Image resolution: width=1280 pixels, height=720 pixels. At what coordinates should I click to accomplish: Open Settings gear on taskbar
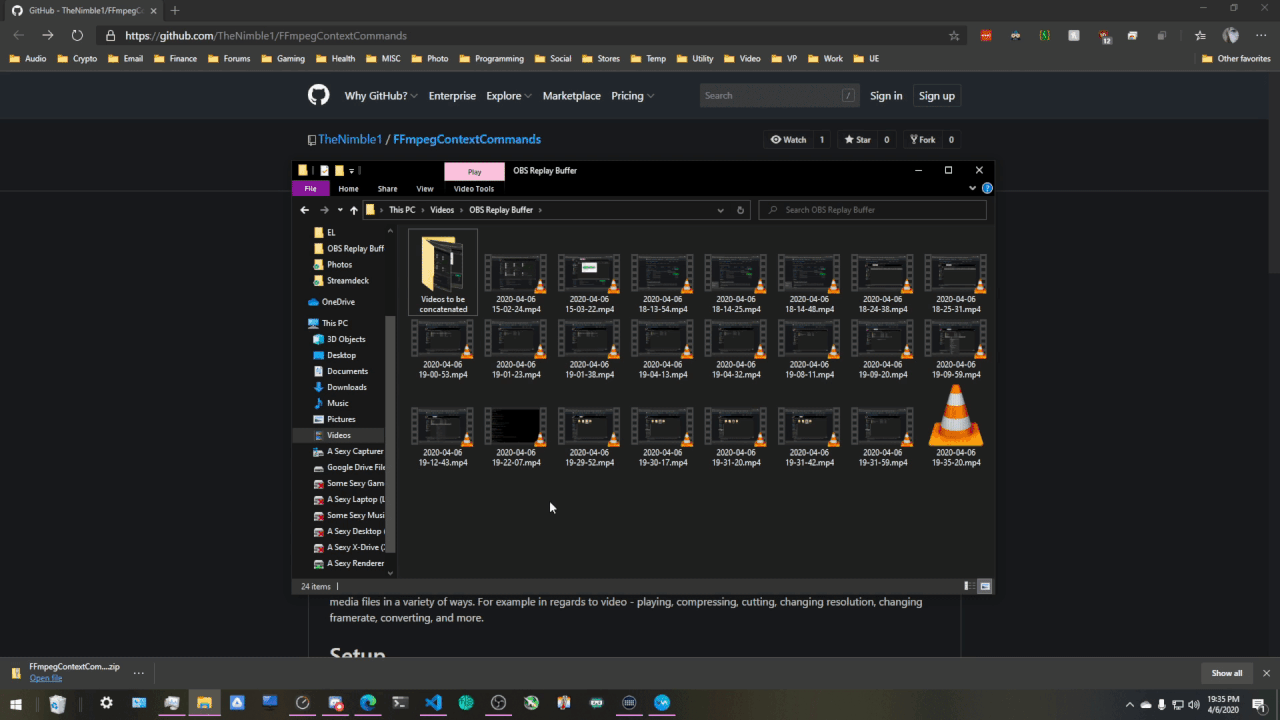click(106, 703)
